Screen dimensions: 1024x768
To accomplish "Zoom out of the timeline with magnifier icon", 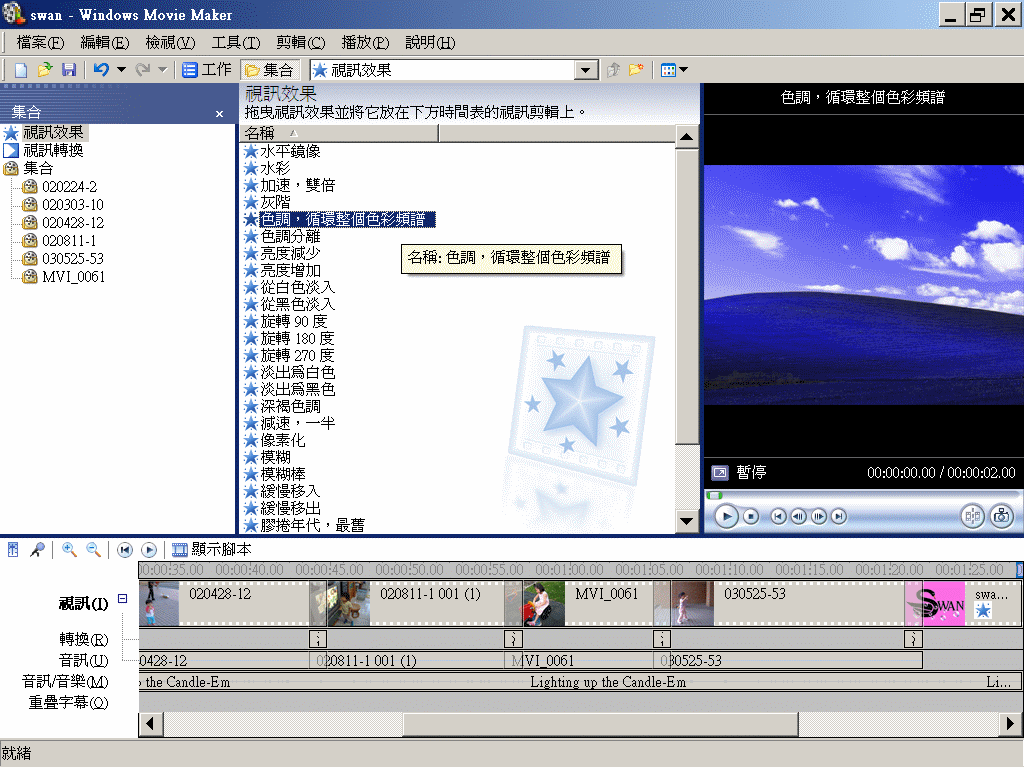I will 92,549.
